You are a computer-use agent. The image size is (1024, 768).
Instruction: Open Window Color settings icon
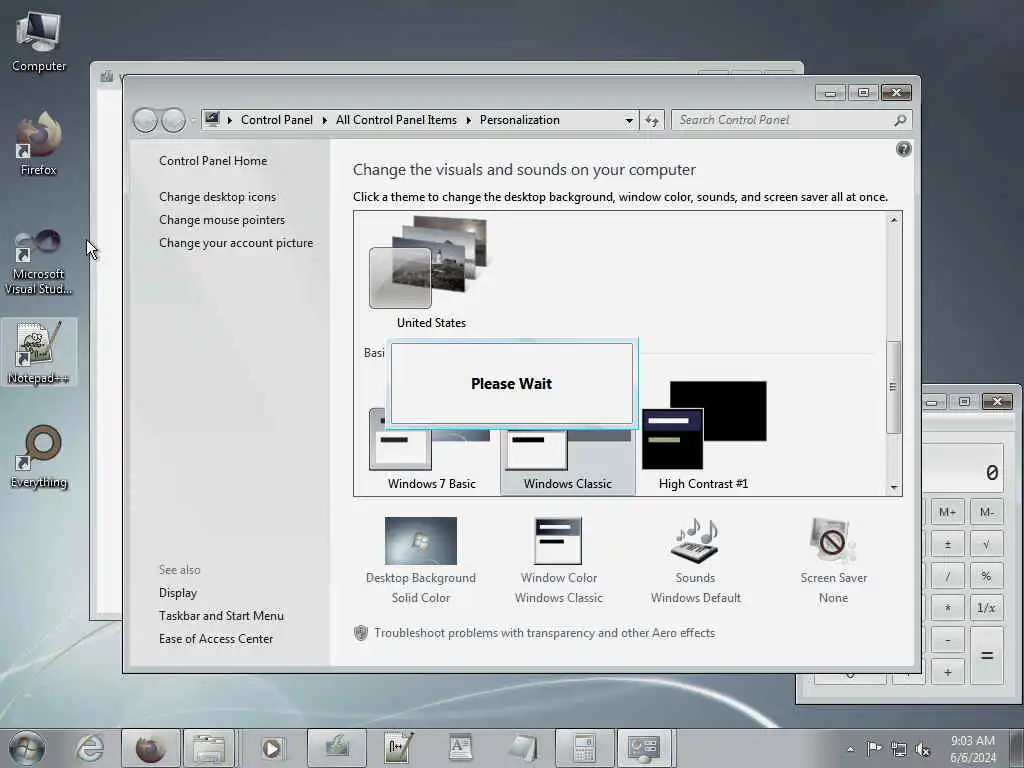point(558,541)
